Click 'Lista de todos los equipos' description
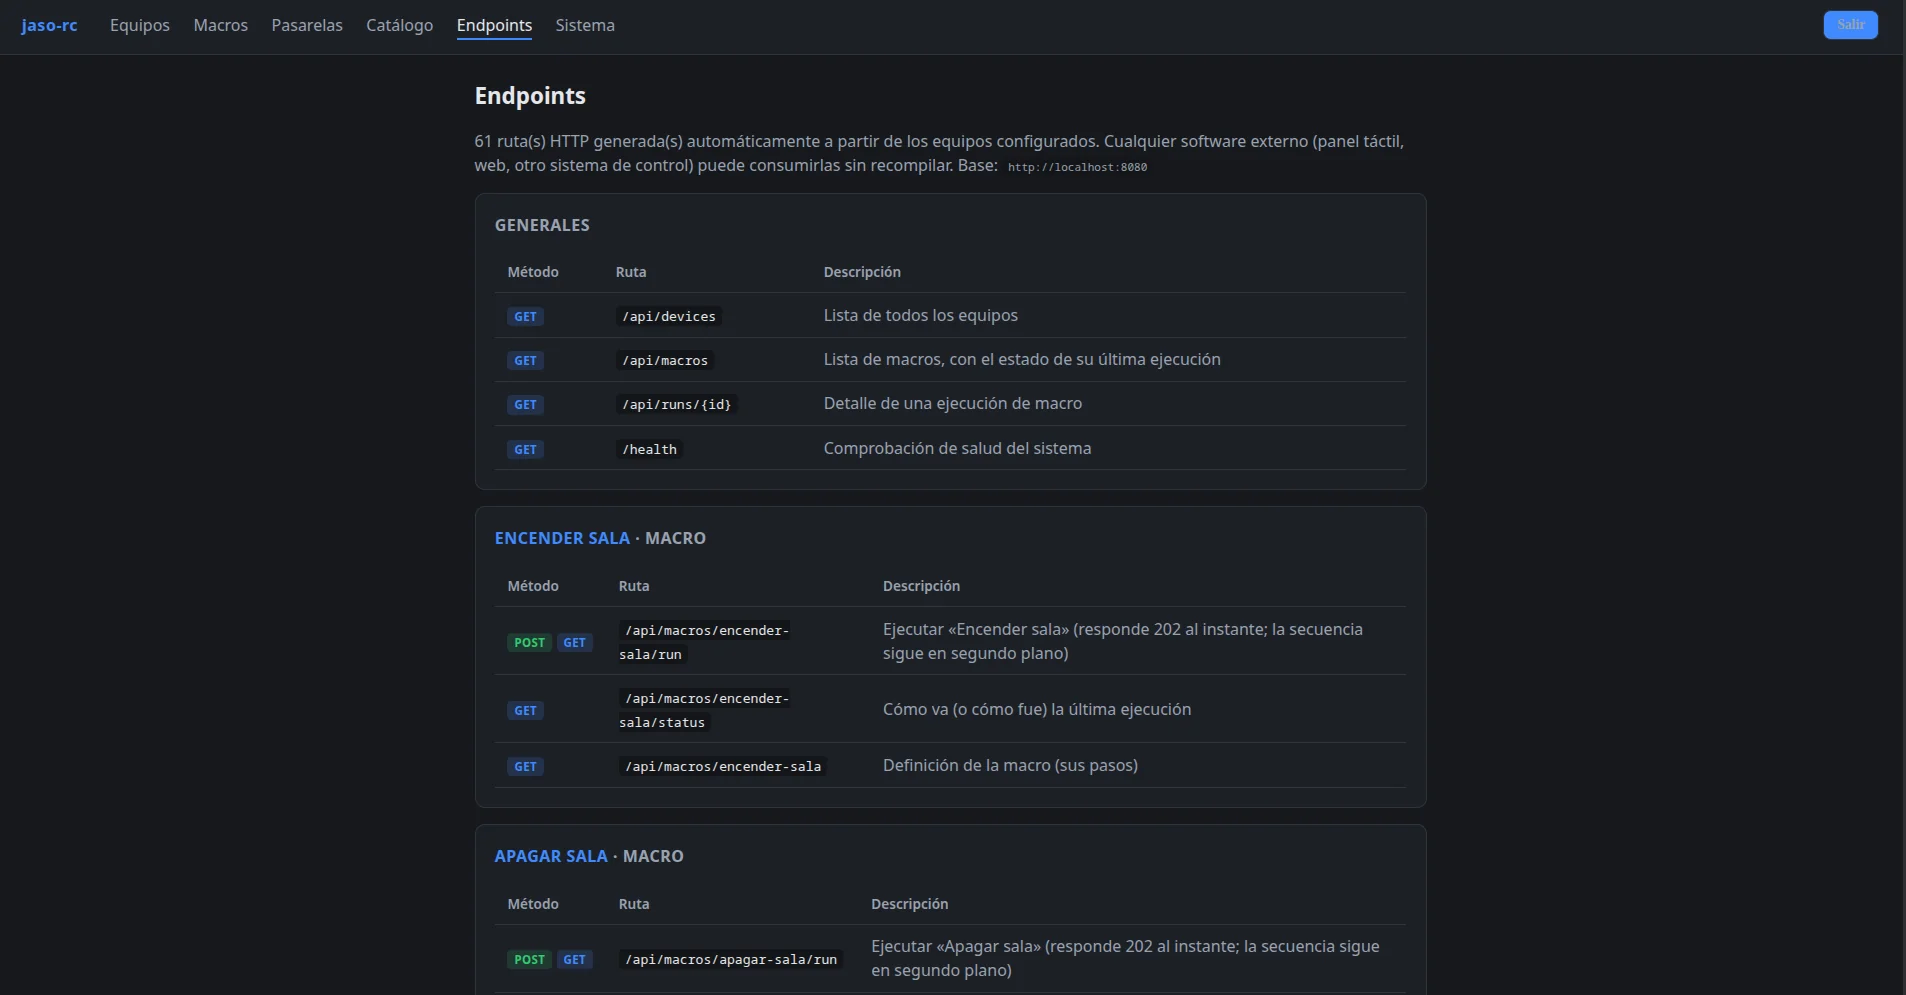 pos(920,315)
